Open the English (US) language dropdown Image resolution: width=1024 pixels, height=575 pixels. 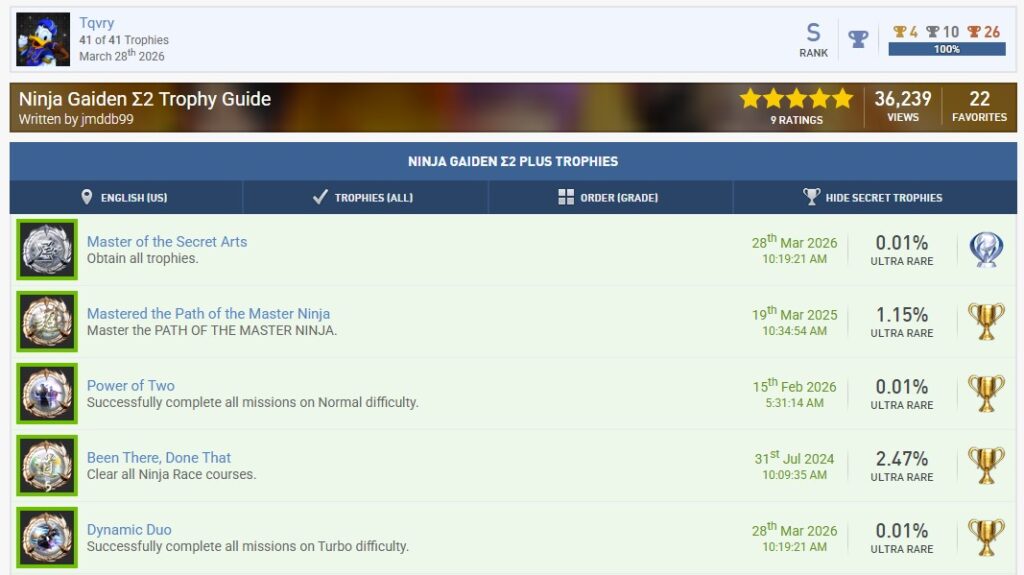click(125, 198)
